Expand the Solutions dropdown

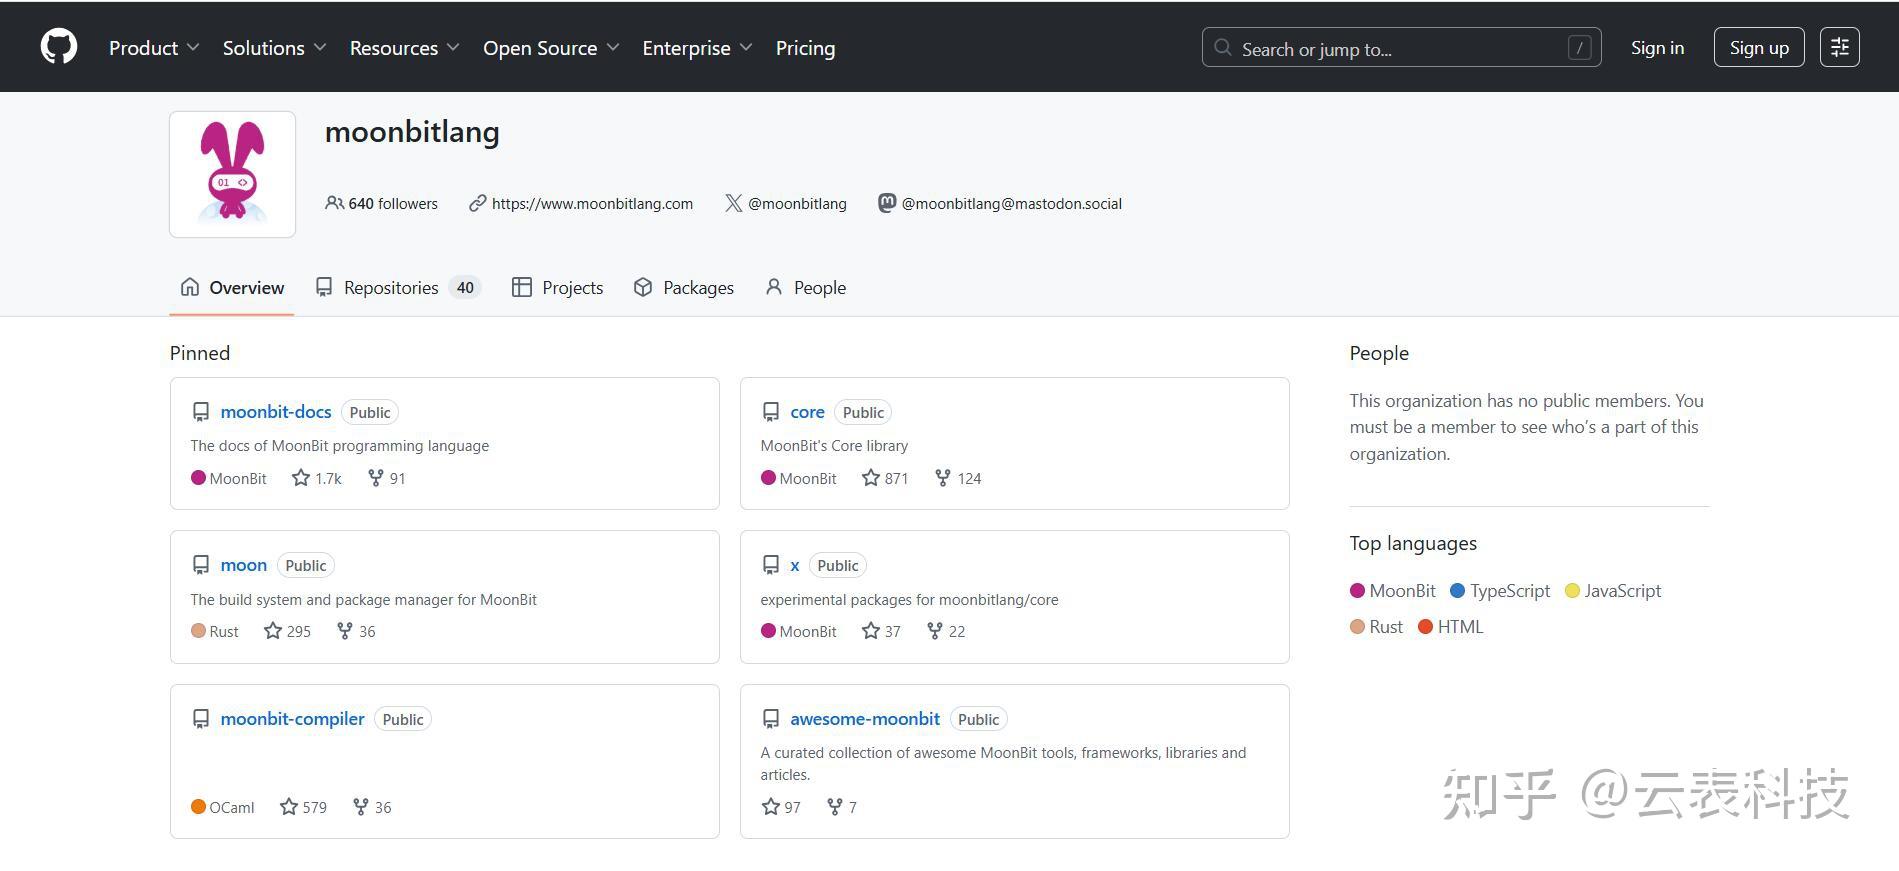(274, 48)
